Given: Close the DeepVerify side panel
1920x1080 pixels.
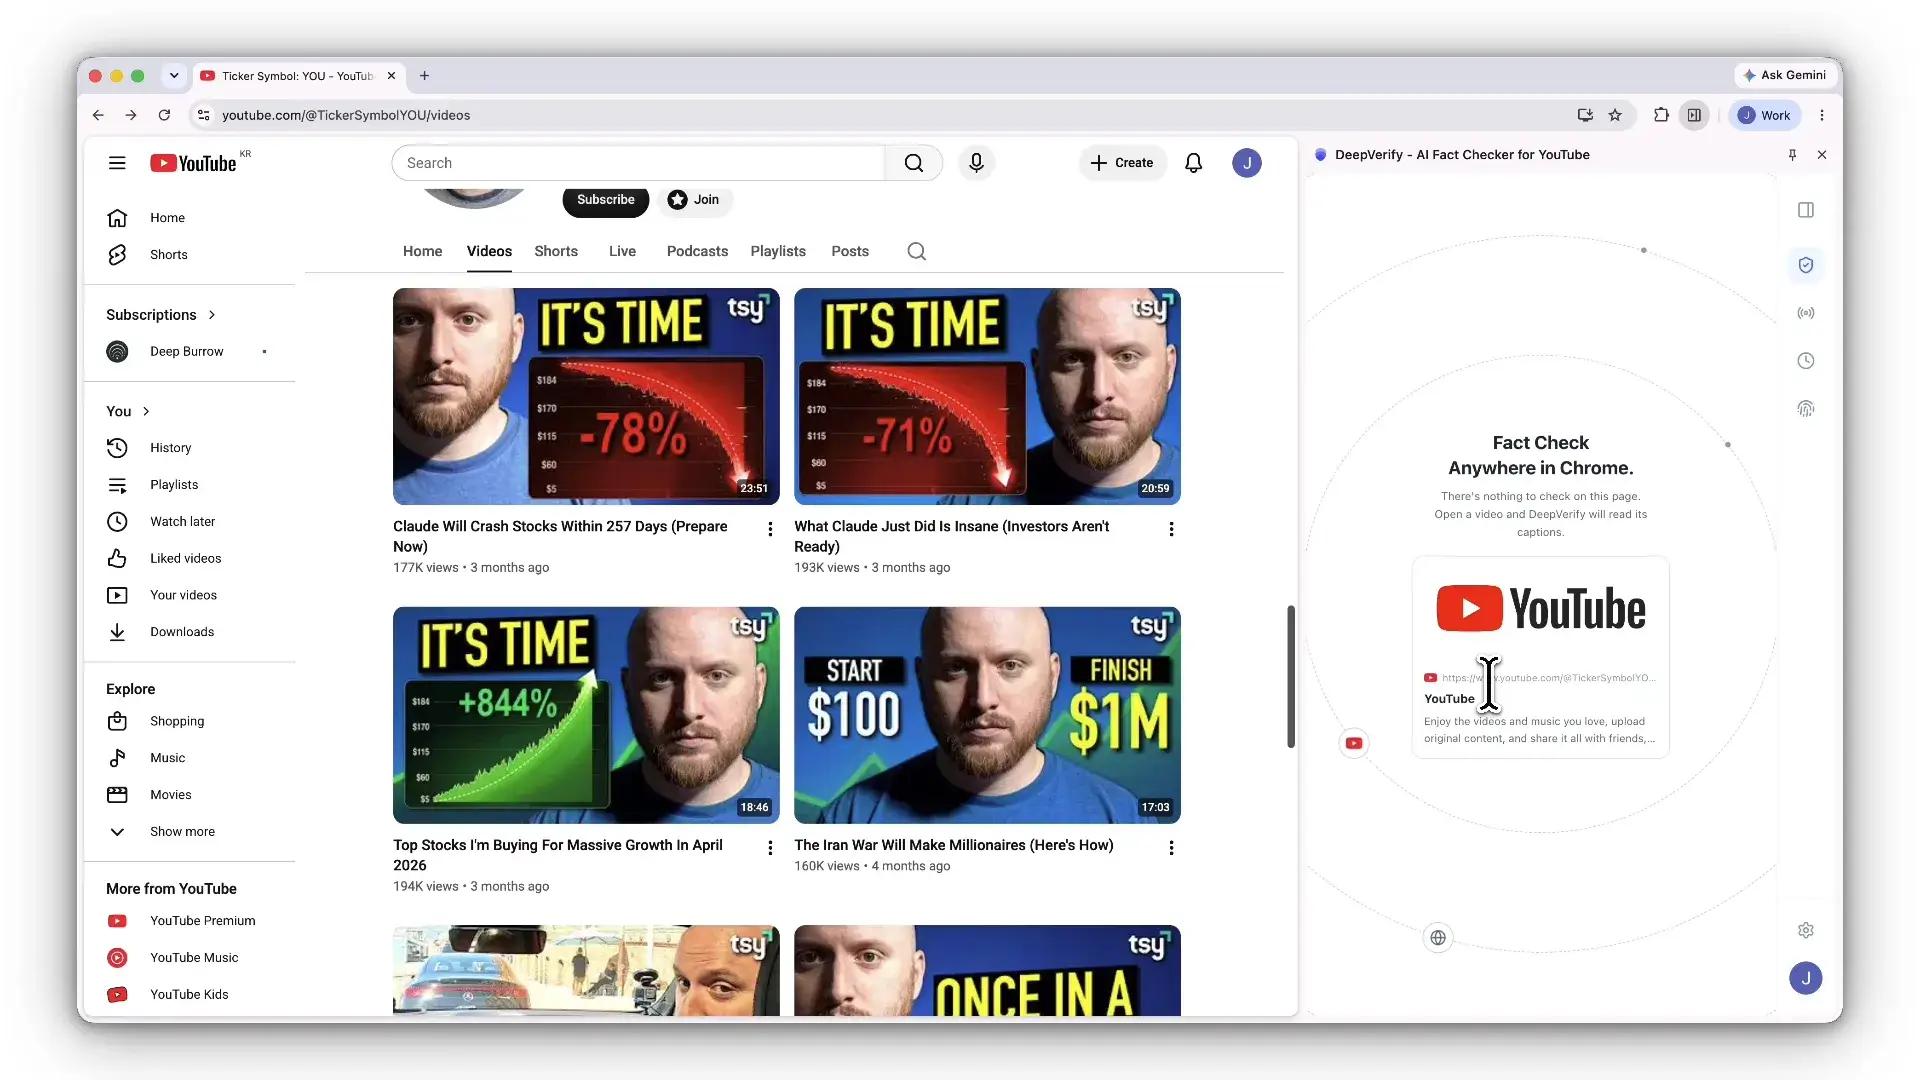Looking at the screenshot, I should coord(1822,155).
